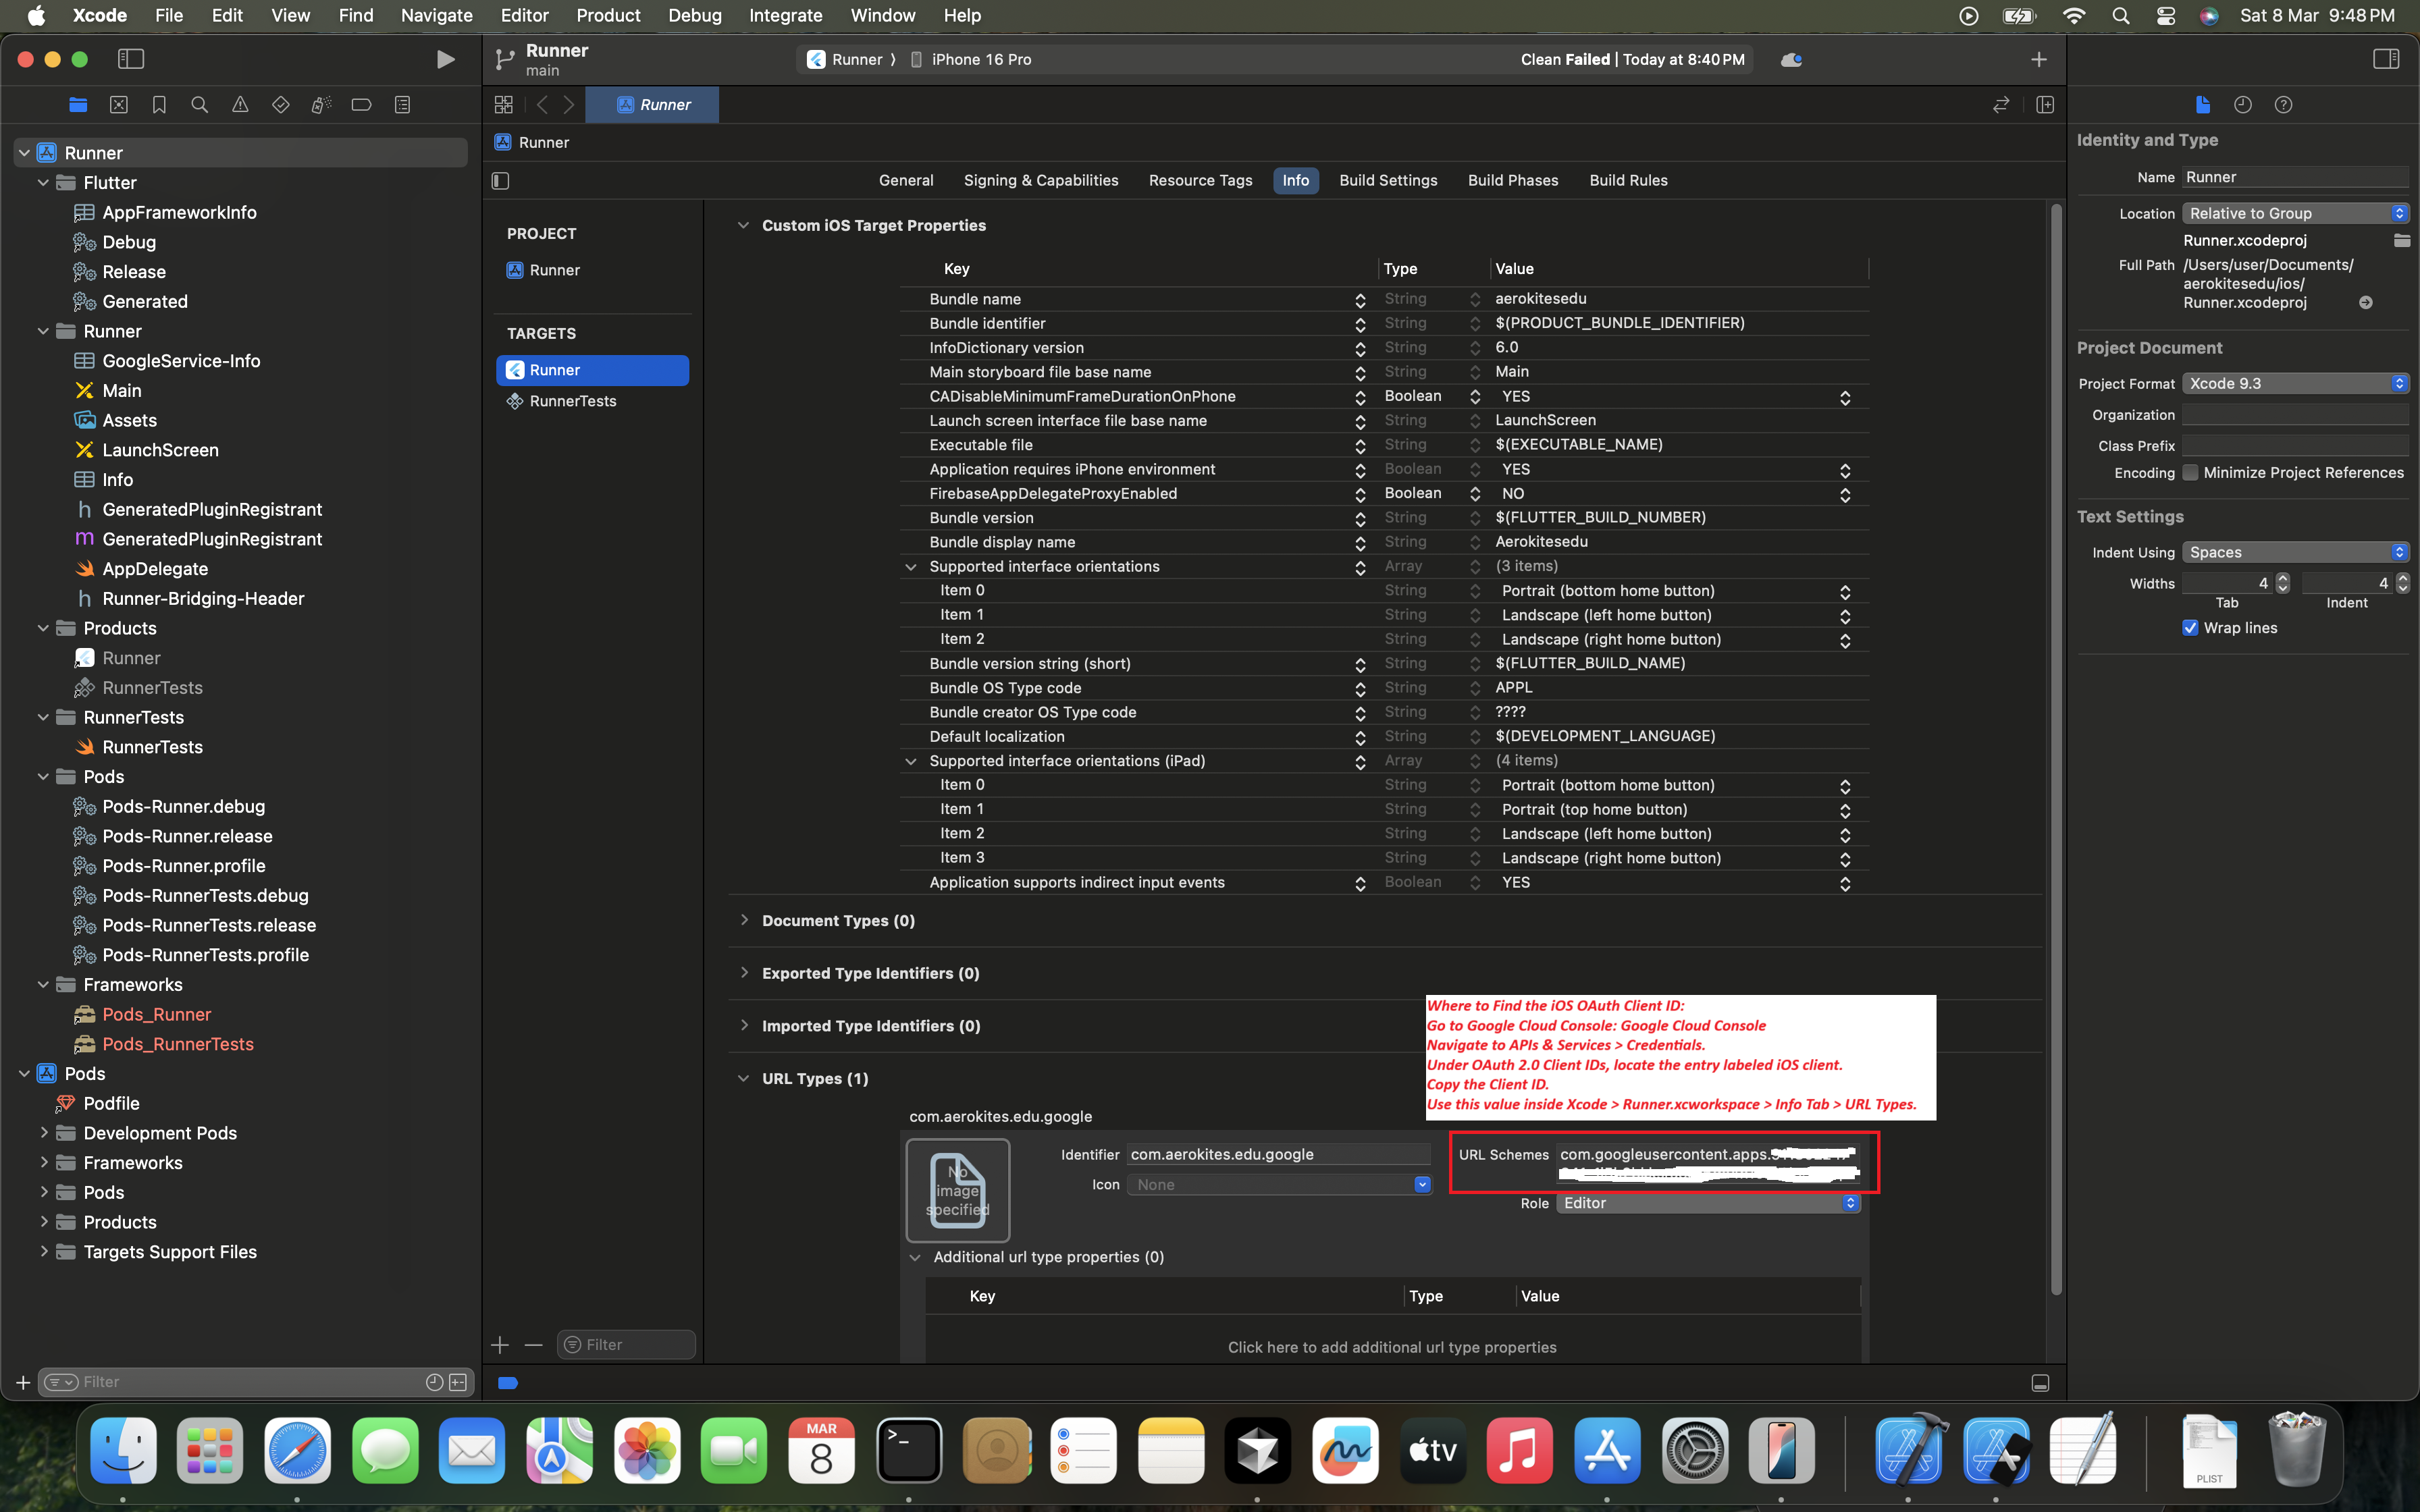
Task: Open Finder from the Dock
Action: pyautogui.click(x=123, y=1450)
